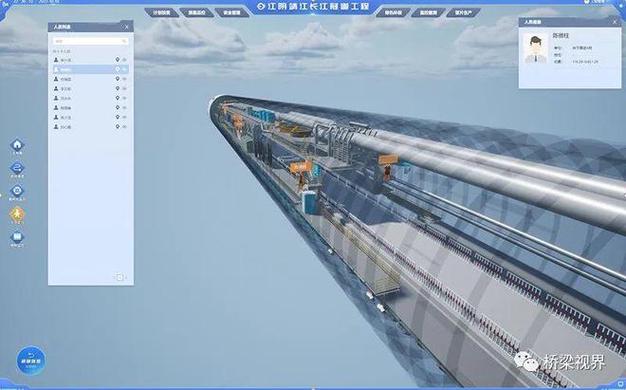Select the seventh person in the list
This screenshot has width=626, height=390.
tap(91, 117)
